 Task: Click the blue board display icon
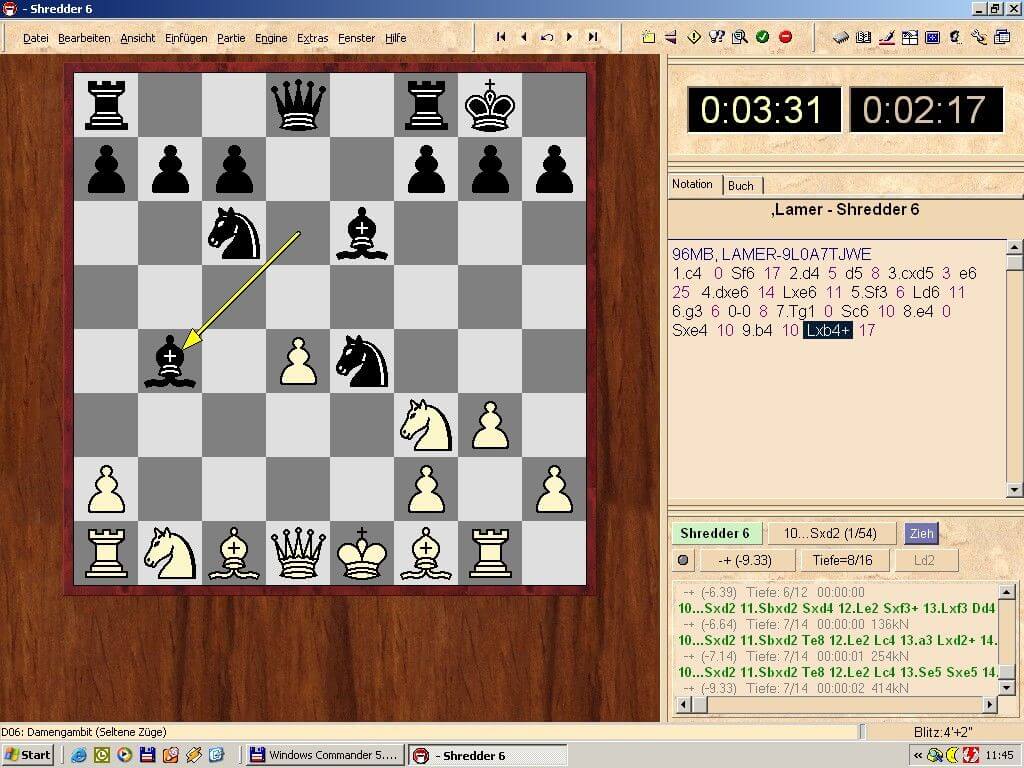pos(932,37)
